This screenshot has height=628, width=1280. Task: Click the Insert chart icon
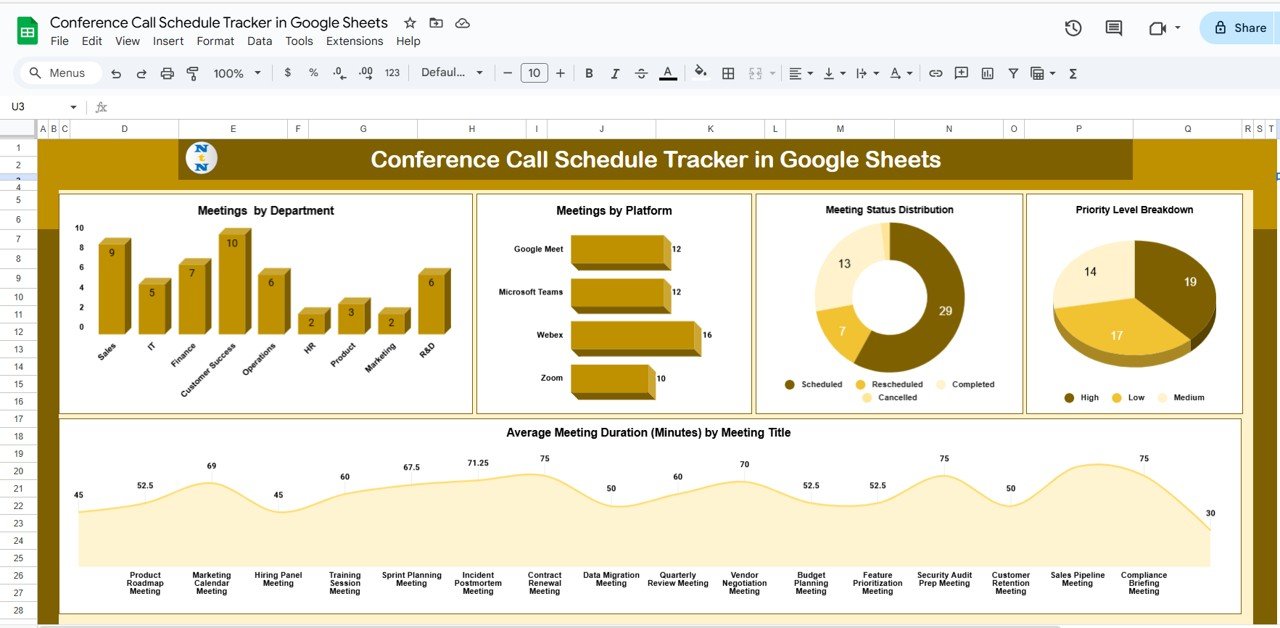987,73
